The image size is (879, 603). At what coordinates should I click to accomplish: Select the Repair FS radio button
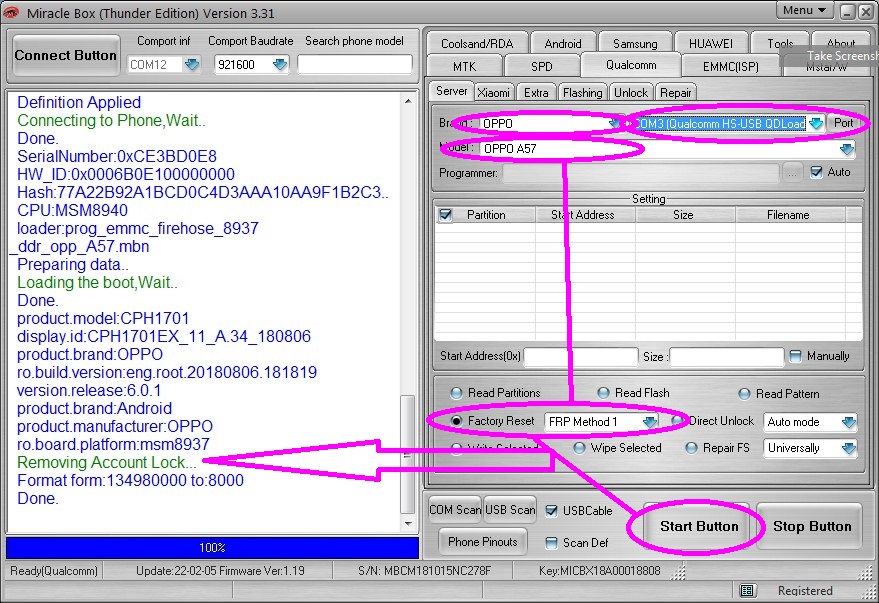(x=691, y=448)
